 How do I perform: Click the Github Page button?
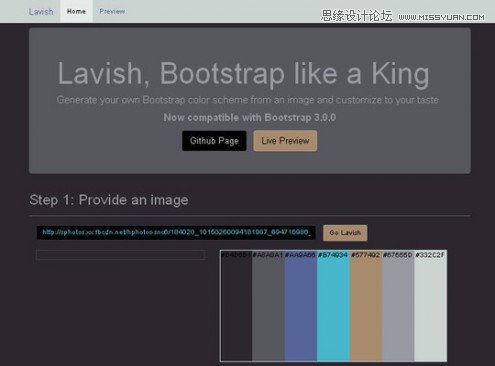point(214,141)
